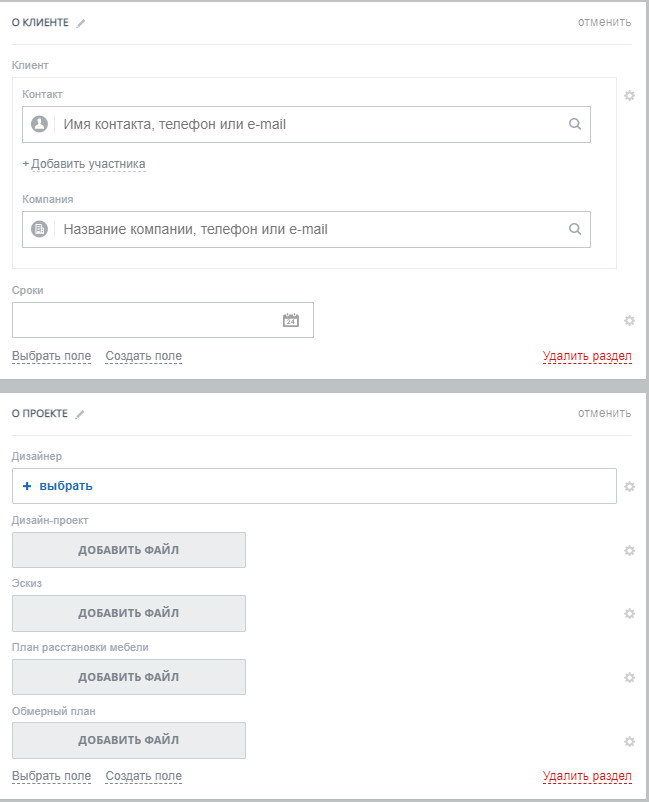The width and height of the screenshot is (649, 802).
Task: Open settings gear for Клиент field
Action: coord(629,96)
